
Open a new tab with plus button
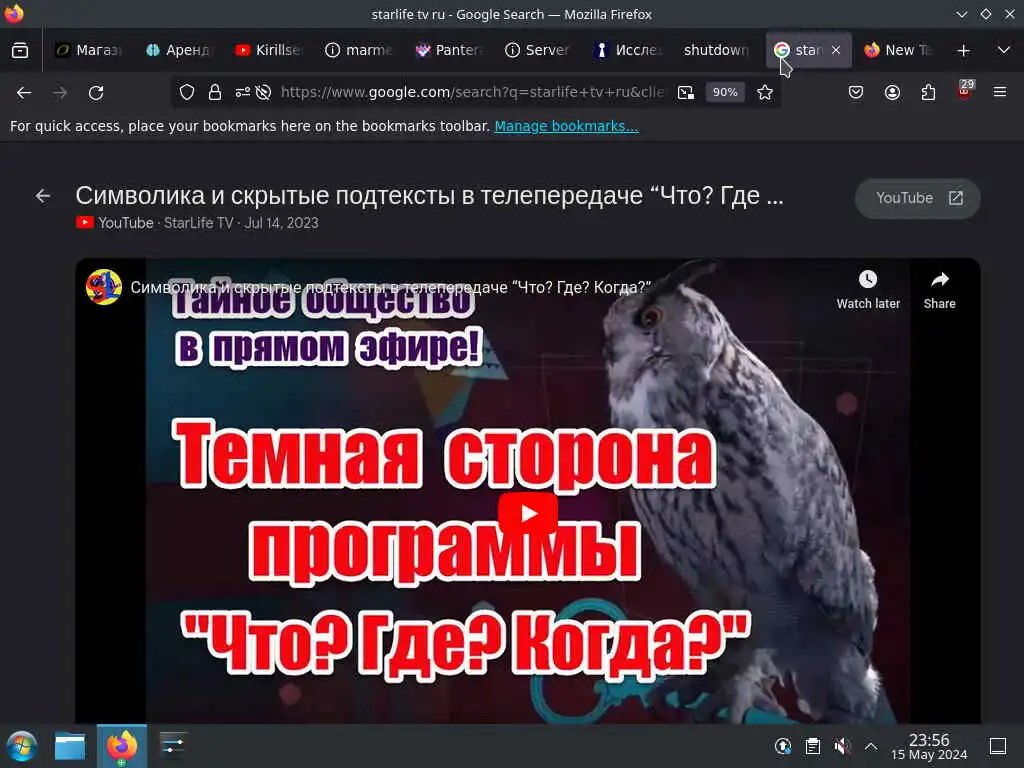pos(963,50)
